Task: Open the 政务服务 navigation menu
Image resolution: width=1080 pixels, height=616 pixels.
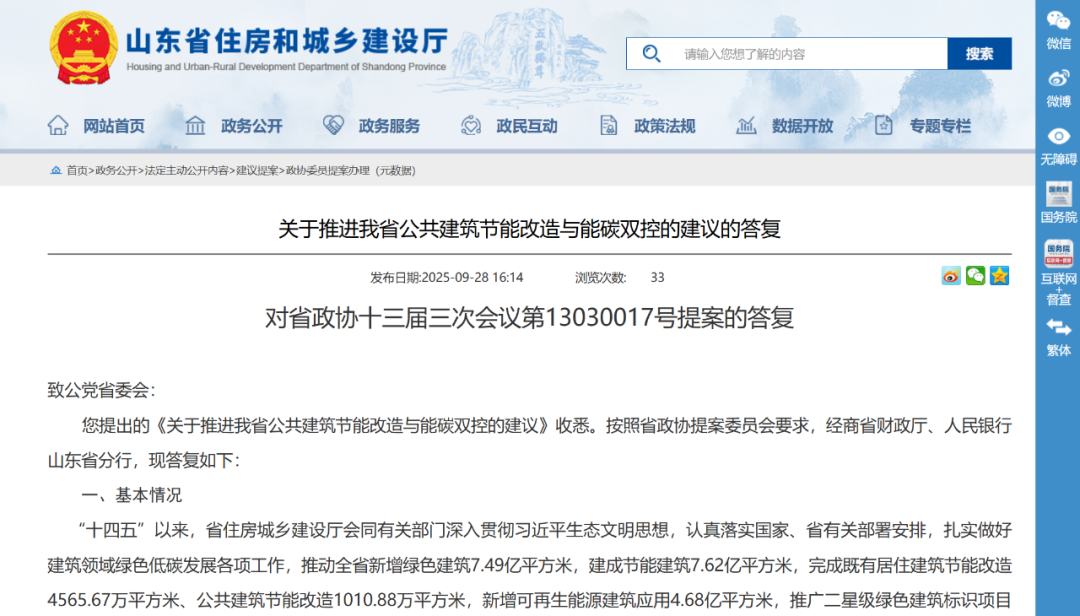Action: (372, 126)
